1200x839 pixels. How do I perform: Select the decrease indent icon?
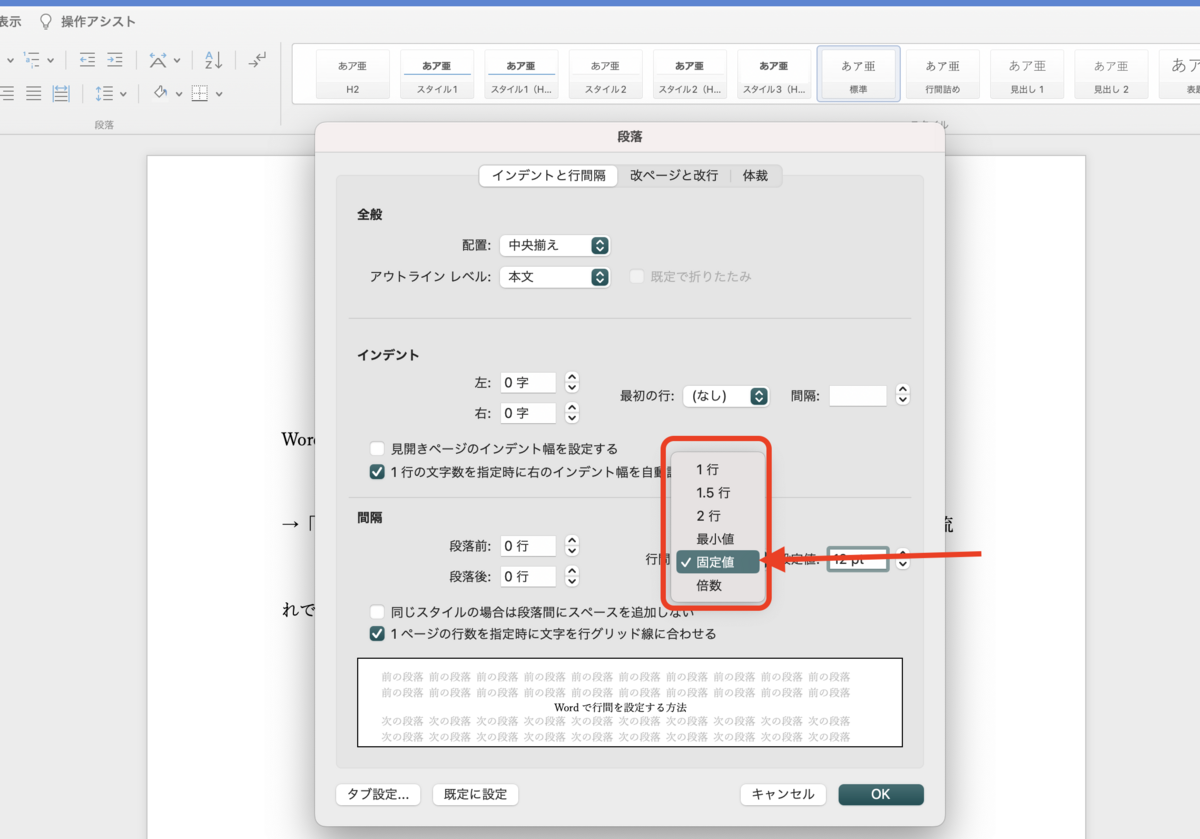click(87, 60)
